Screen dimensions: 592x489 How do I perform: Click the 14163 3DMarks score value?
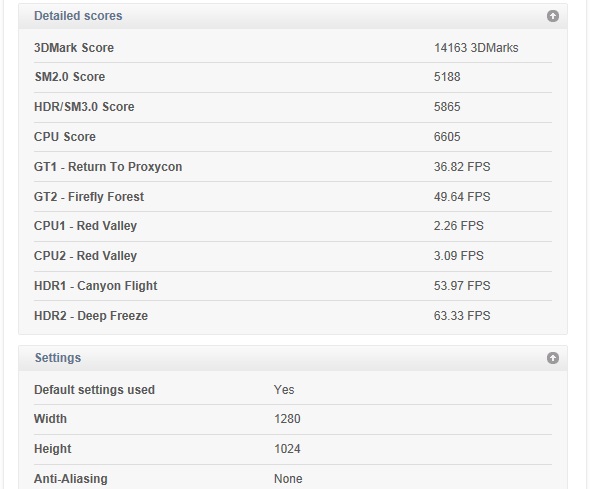476,48
